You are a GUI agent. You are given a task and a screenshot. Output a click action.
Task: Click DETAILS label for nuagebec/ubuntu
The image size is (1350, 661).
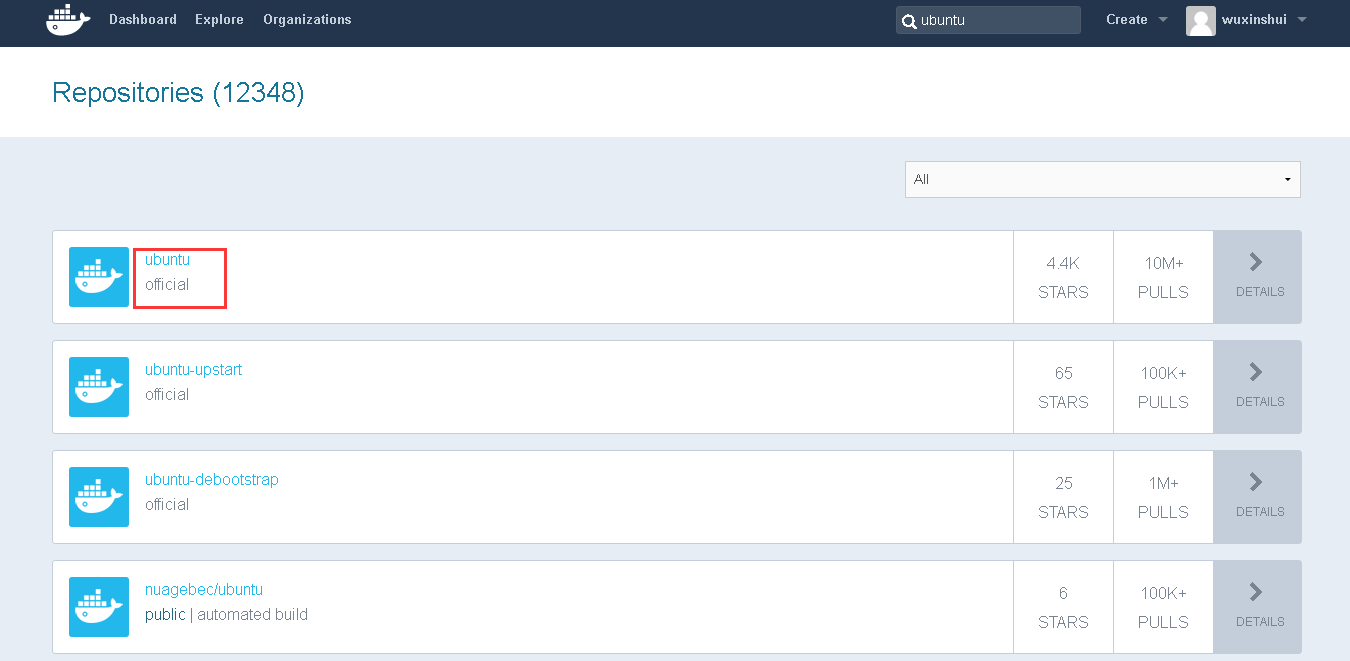coord(1260,622)
